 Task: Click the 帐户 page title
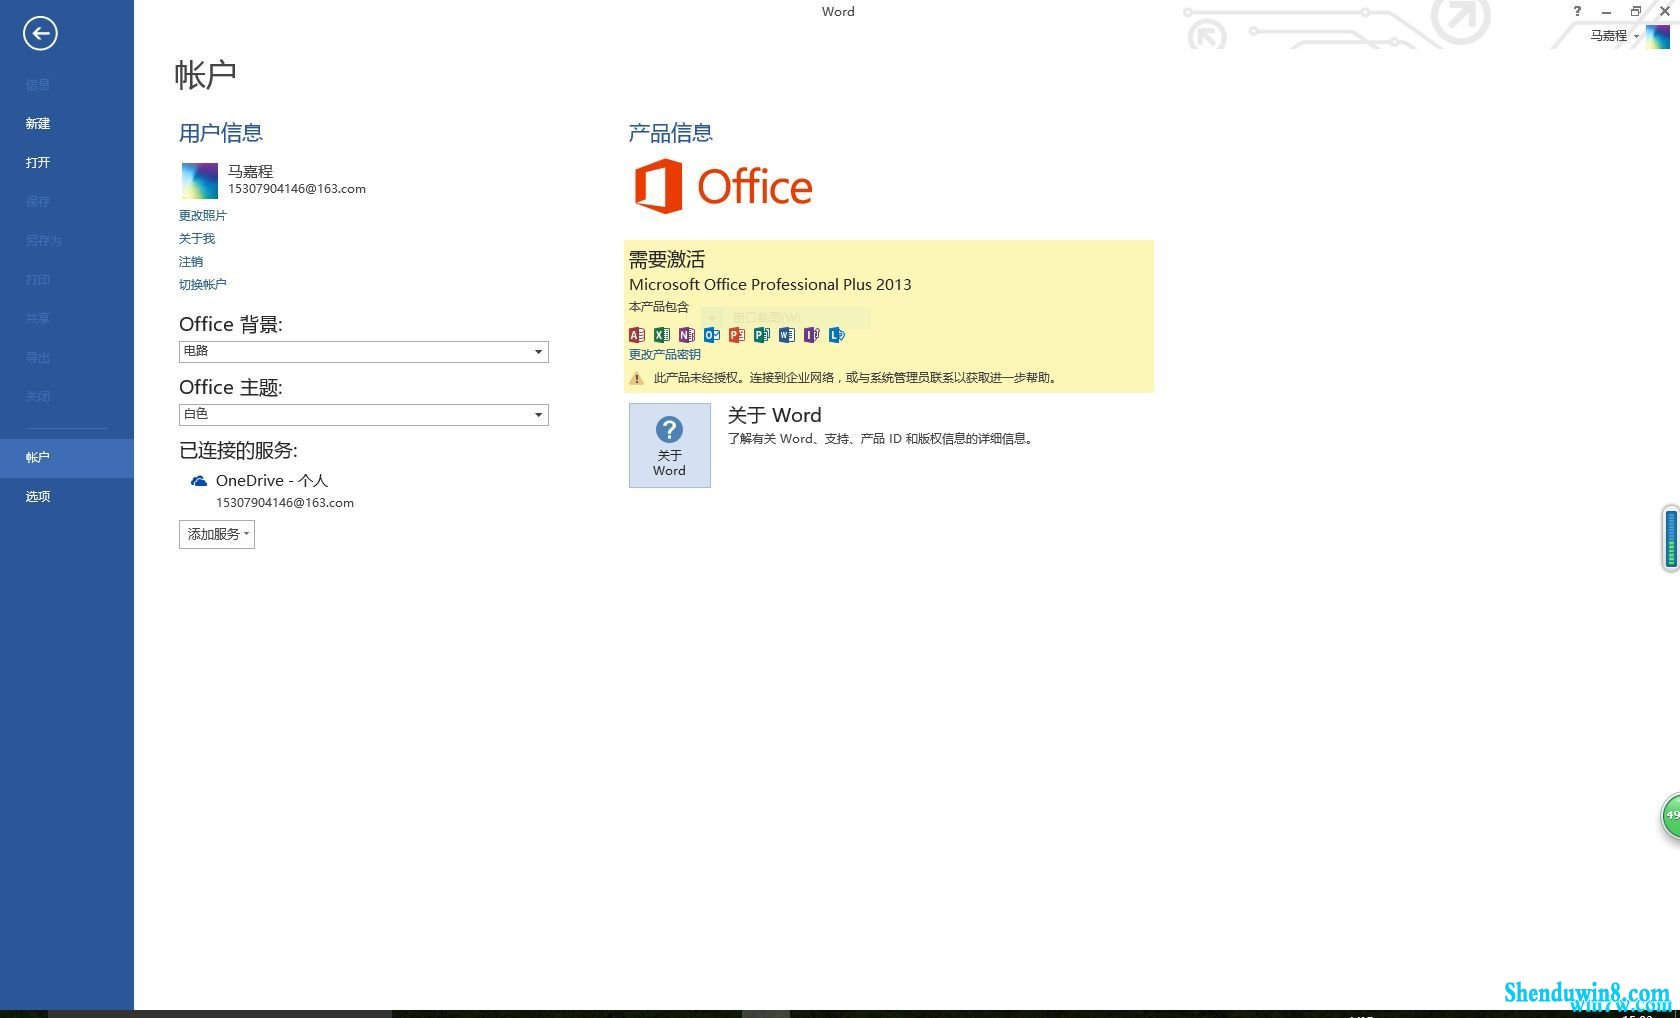(x=206, y=74)
